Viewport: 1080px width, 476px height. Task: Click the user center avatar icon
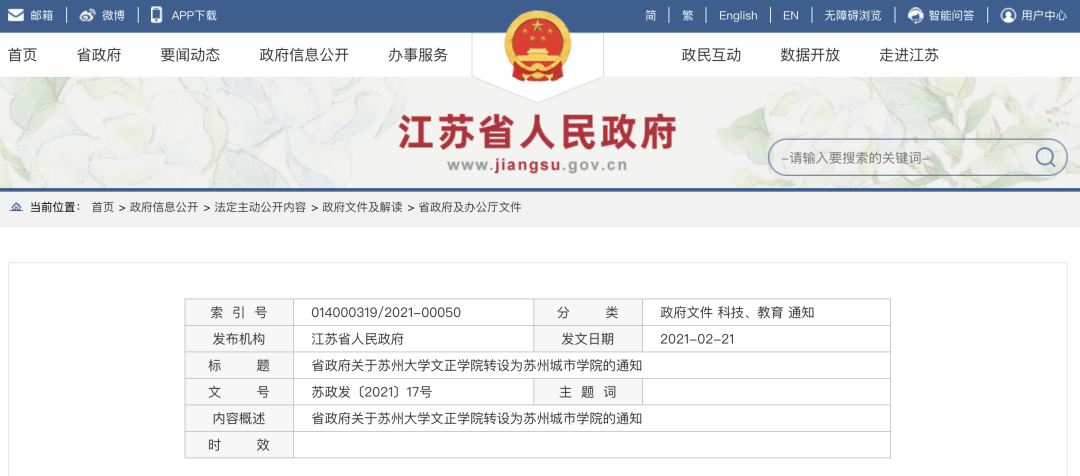1008,15
